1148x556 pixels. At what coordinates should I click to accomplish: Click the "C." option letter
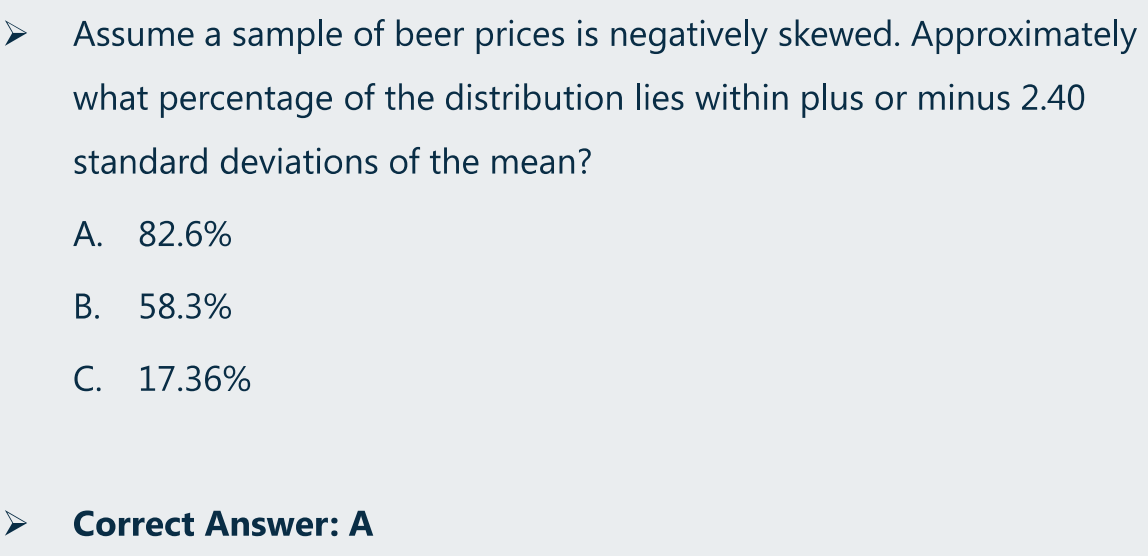click(87, 379)
